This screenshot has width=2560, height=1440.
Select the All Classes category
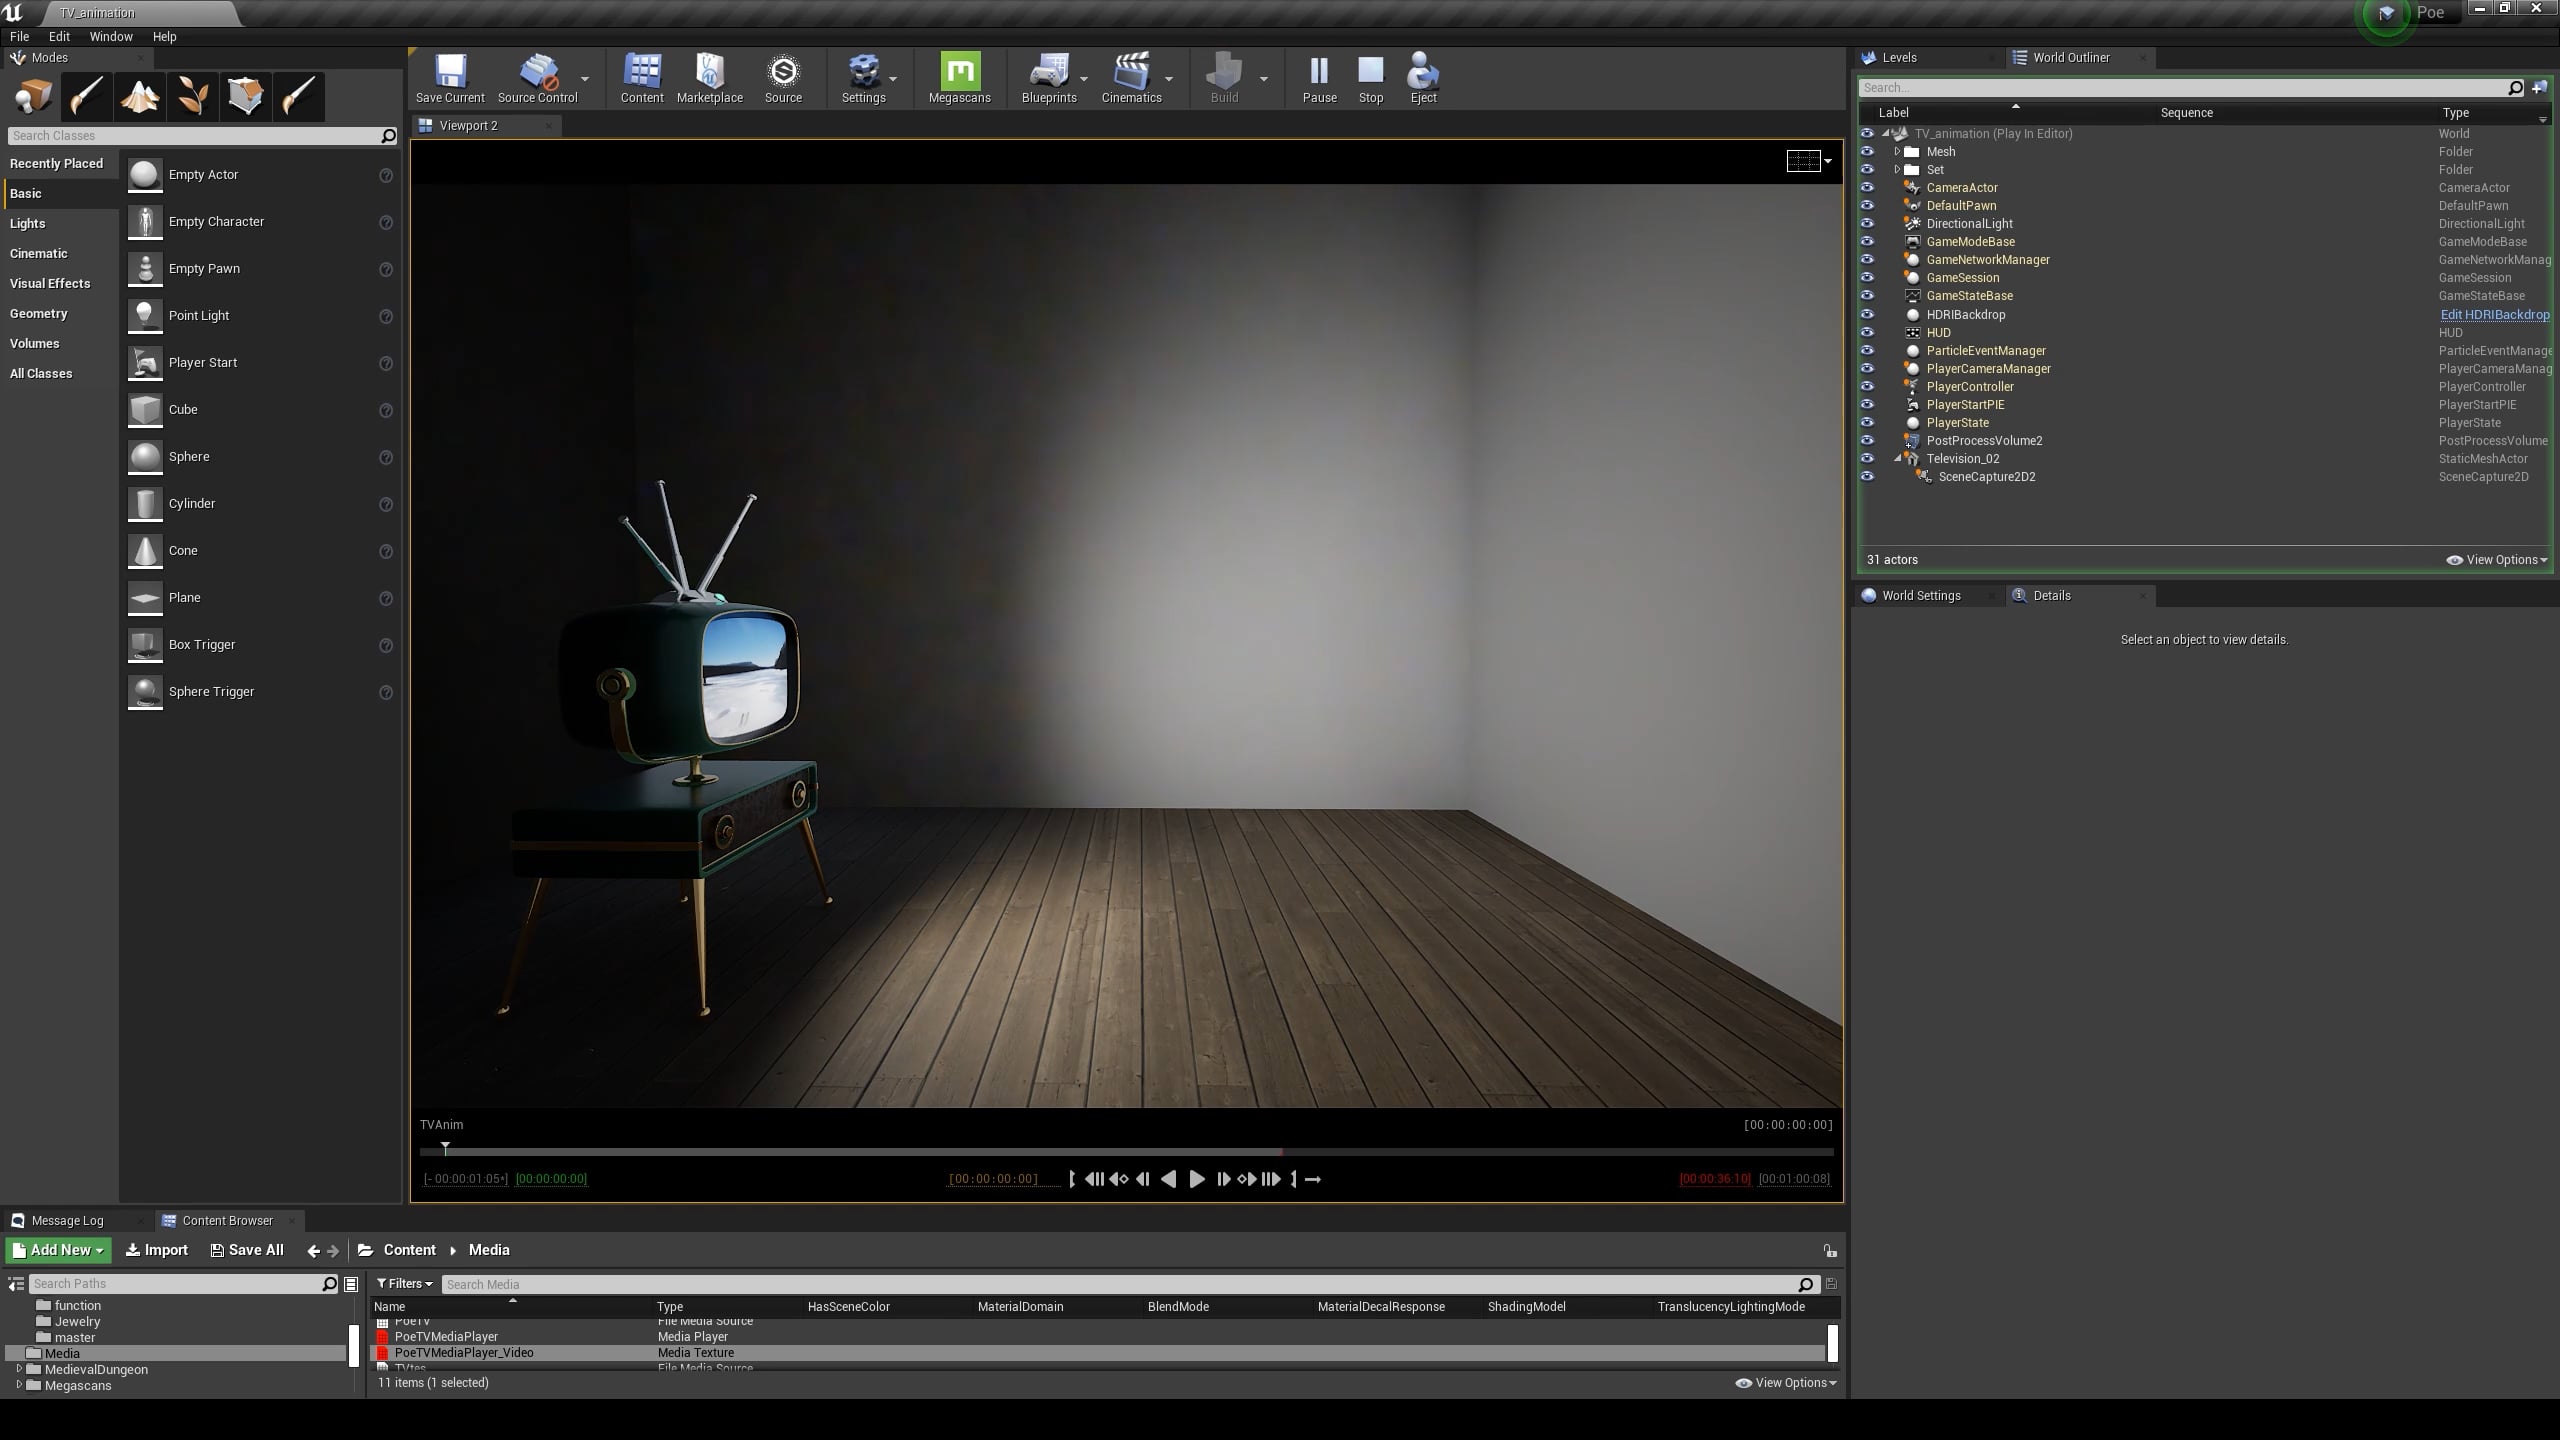tap(41, 374)
